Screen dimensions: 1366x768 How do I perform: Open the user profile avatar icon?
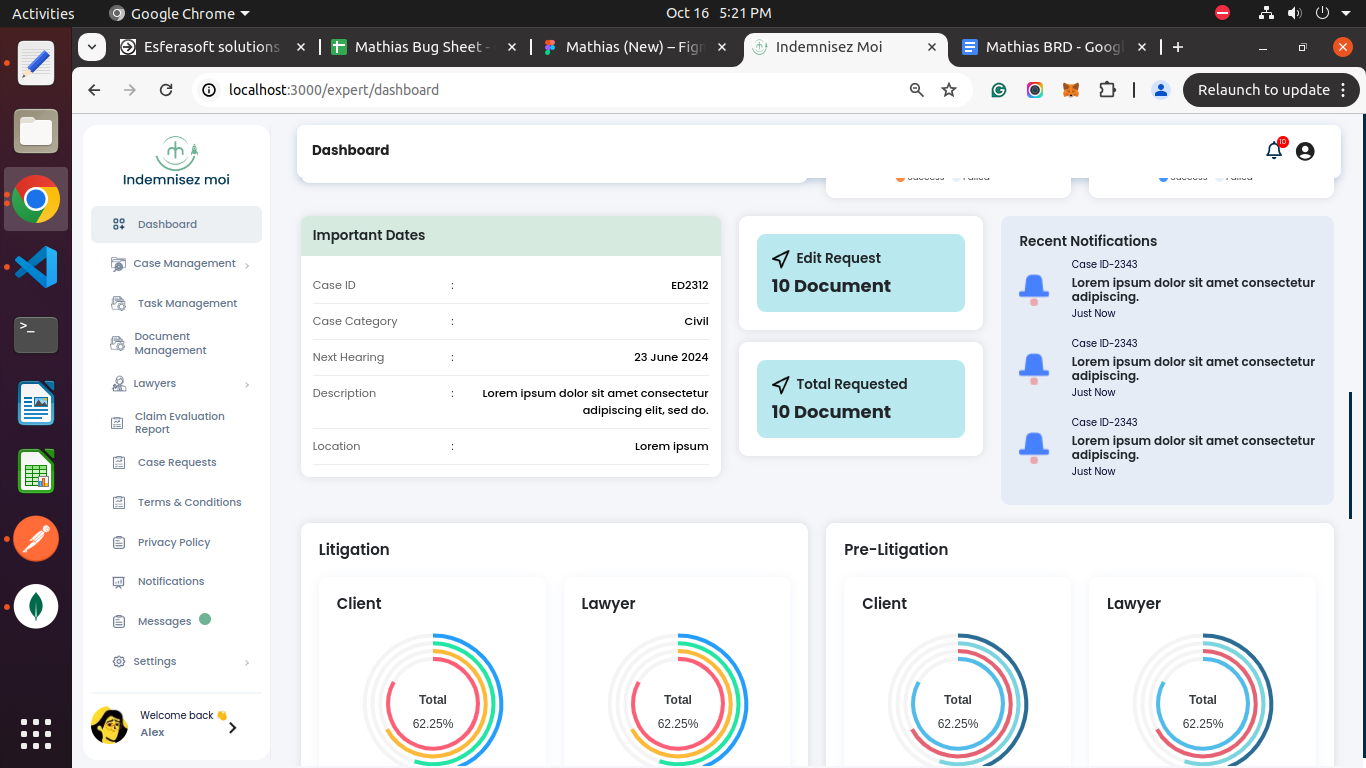tap(1304, 151)
